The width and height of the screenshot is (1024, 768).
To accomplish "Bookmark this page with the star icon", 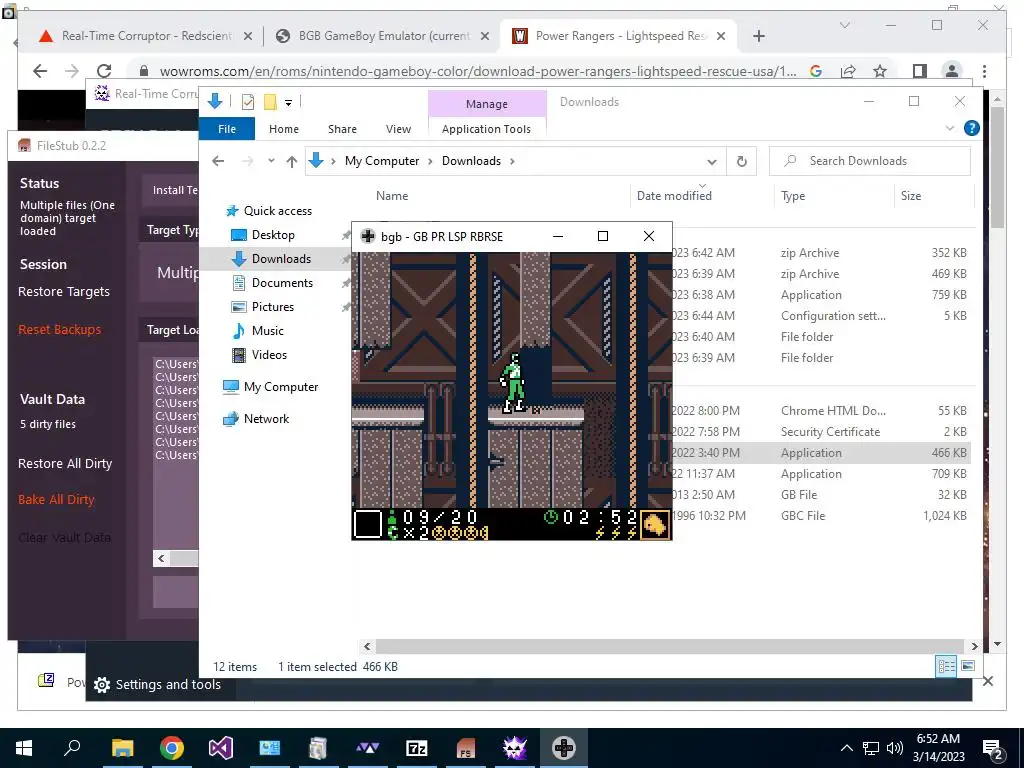I will click(x=880, y=71).
